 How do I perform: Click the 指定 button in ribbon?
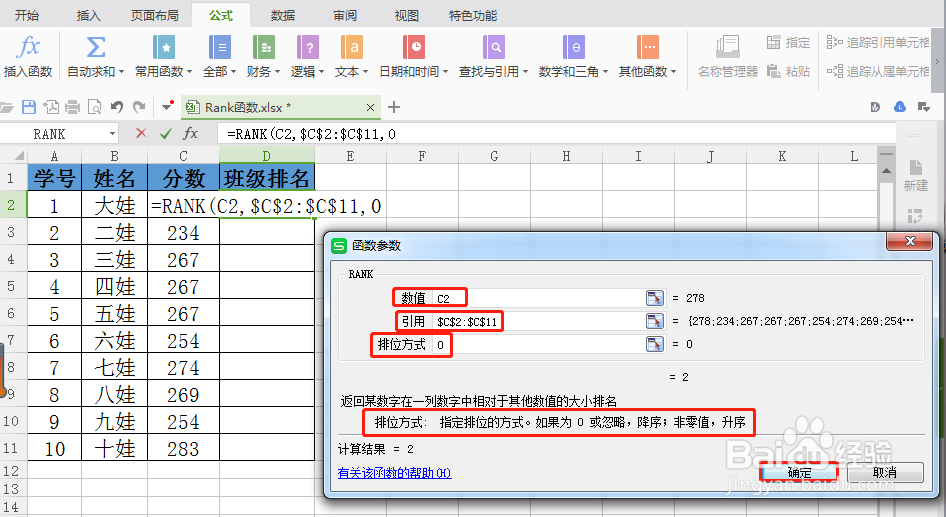[x=788, y=42]
